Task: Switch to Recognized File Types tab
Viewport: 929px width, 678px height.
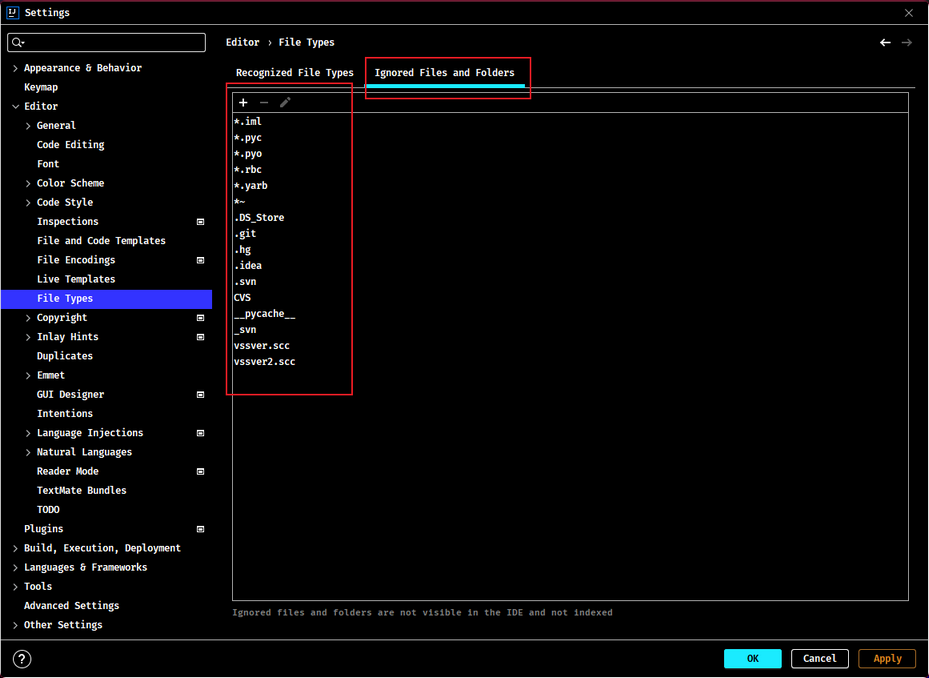Action: 294,72
